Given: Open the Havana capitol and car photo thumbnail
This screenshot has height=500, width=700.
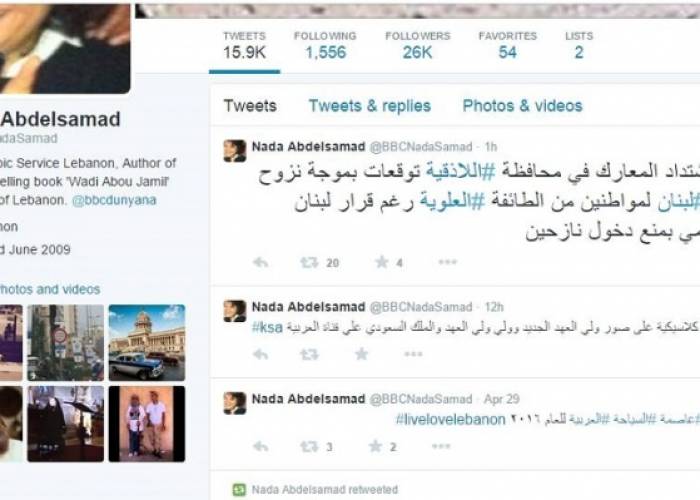Looking at the screenshot, I should (x=147, y=342).
